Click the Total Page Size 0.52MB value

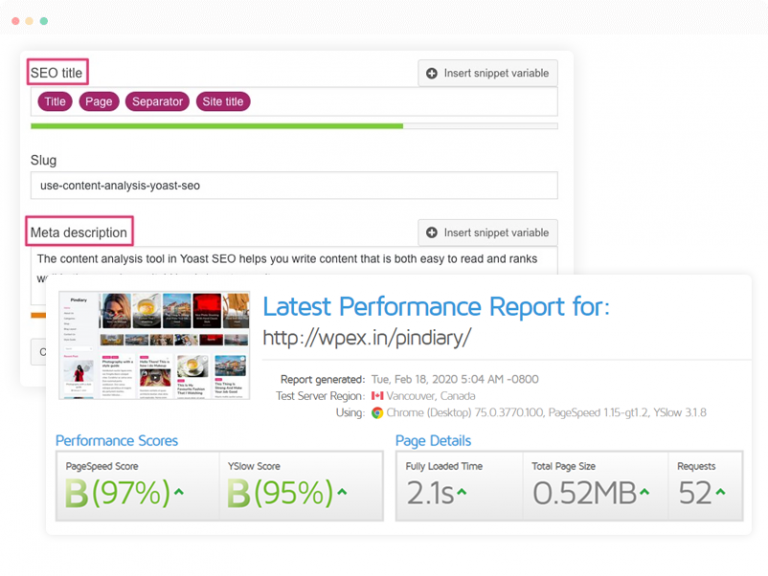[x=585, y=493]
